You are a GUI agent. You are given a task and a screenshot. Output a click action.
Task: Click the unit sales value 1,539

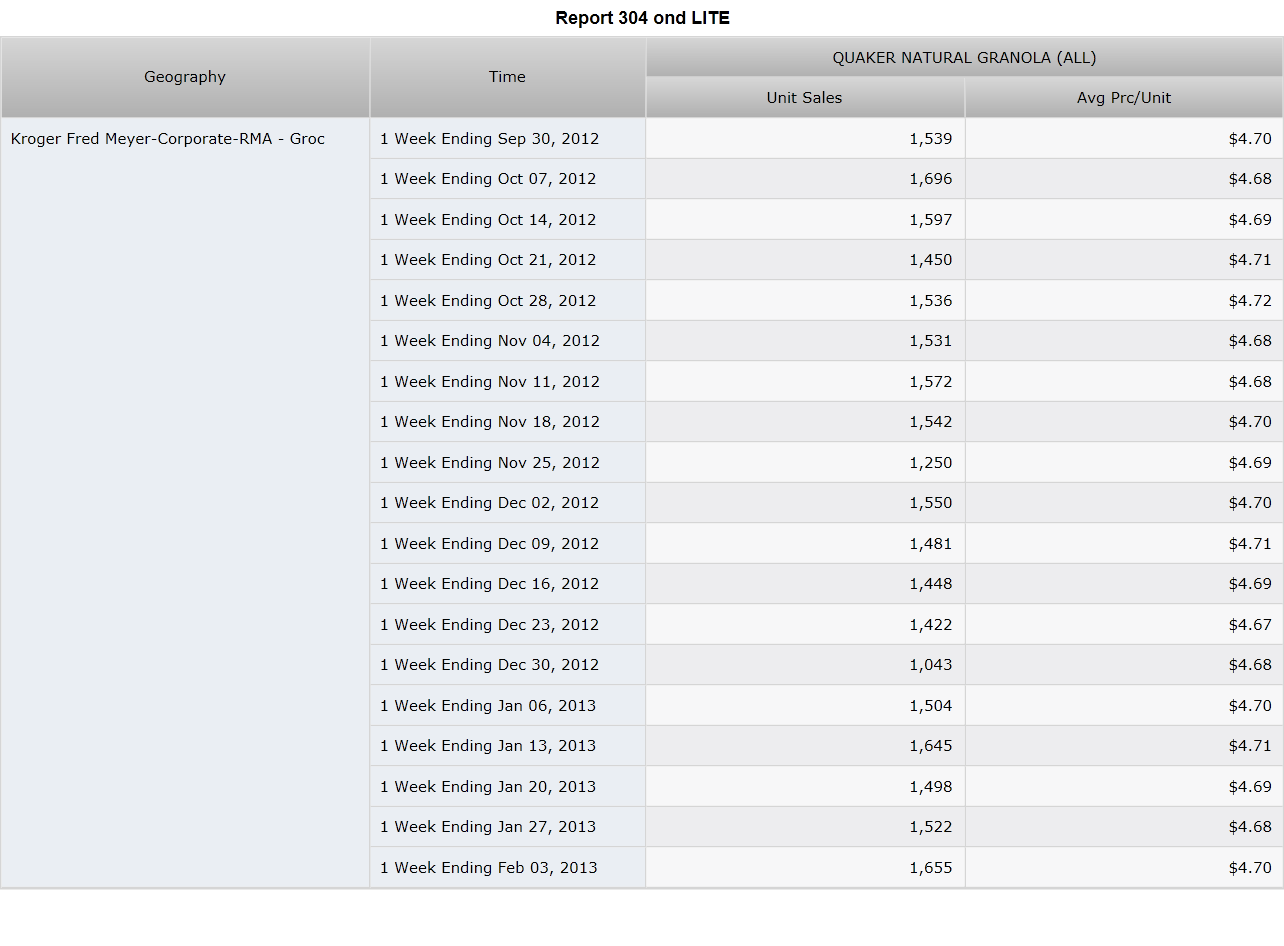coord(931,139)
